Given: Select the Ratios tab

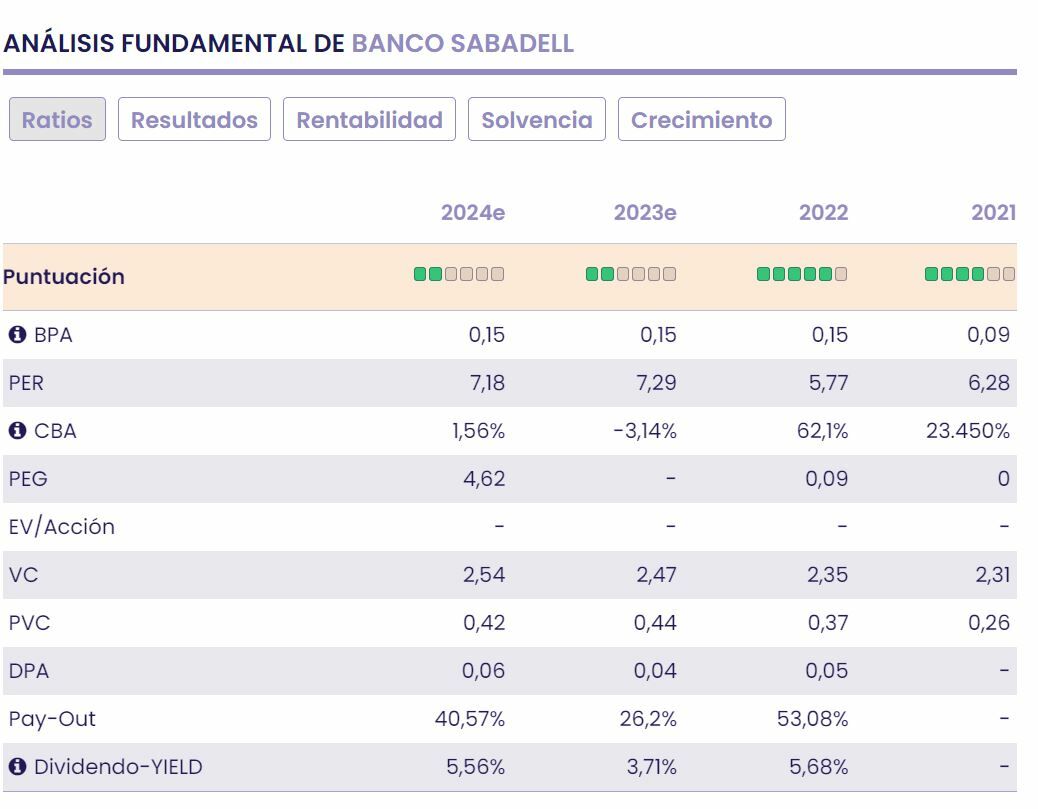Looking at the screenshot, I should click(x=57, y=120).
